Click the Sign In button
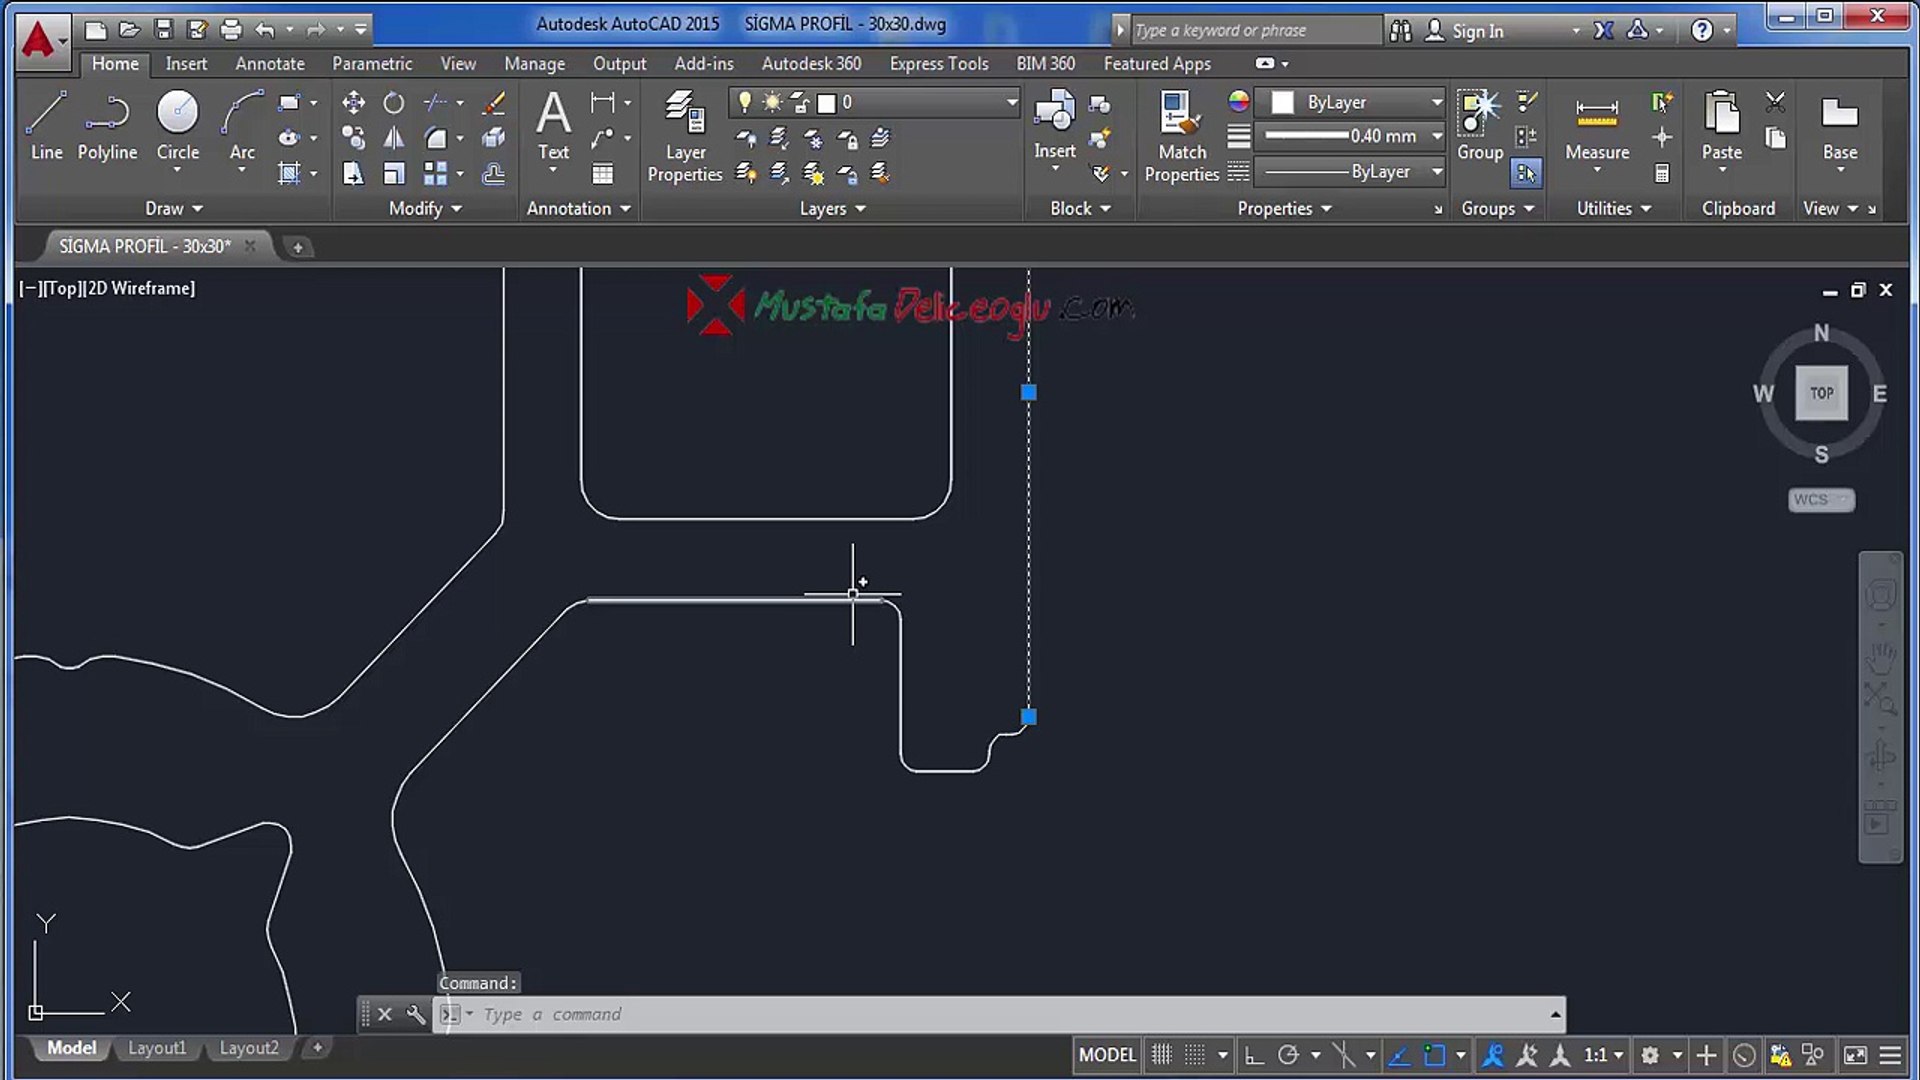Image resolution: width=1920 pixels, height=1080 pixels. (1476, 31)
